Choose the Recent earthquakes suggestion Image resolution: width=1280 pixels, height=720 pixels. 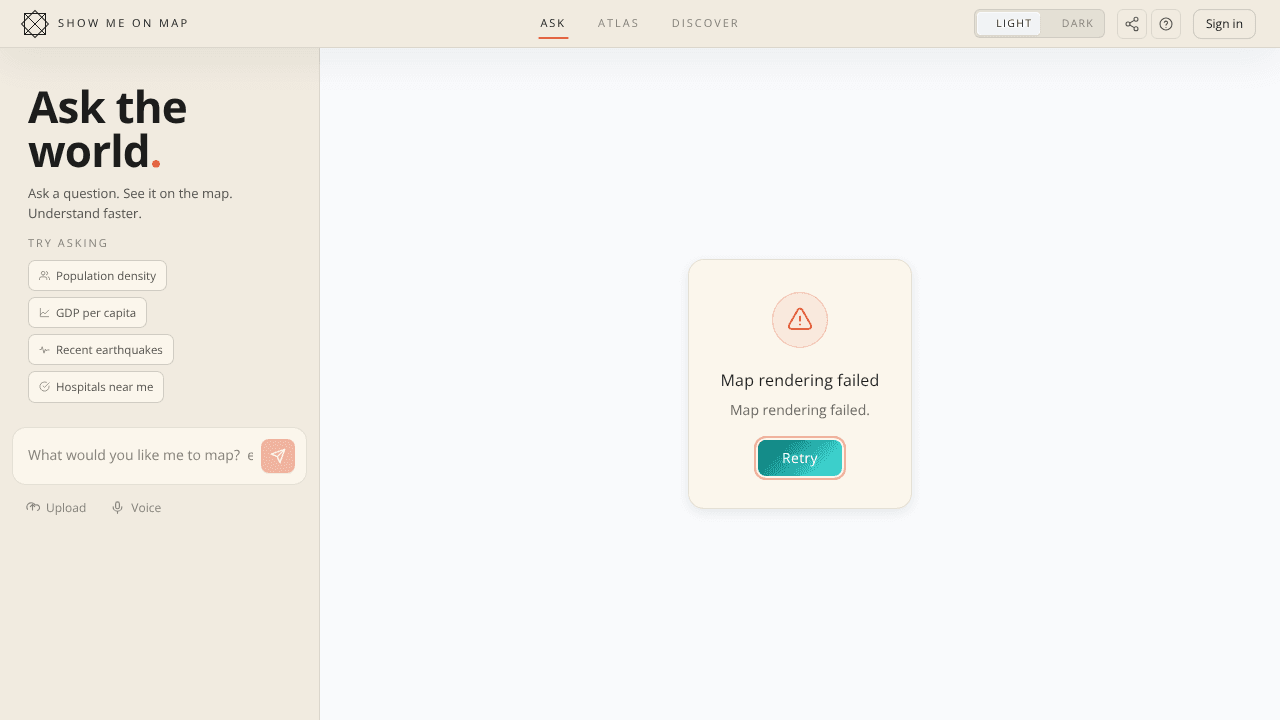[101, 350]
